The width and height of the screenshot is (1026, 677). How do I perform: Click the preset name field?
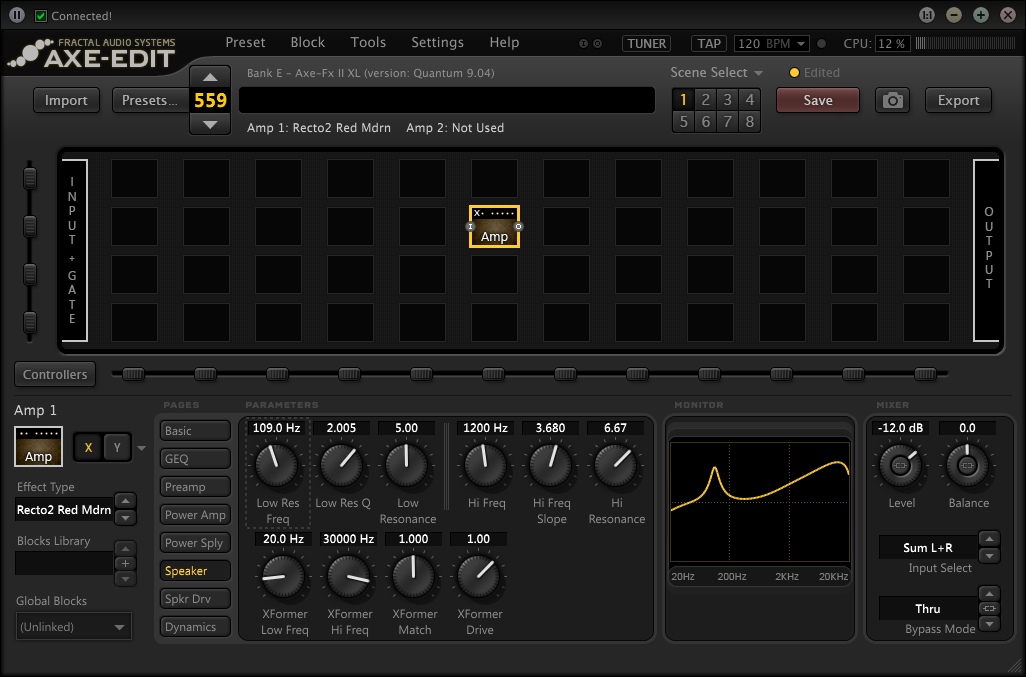coord(447,100)
